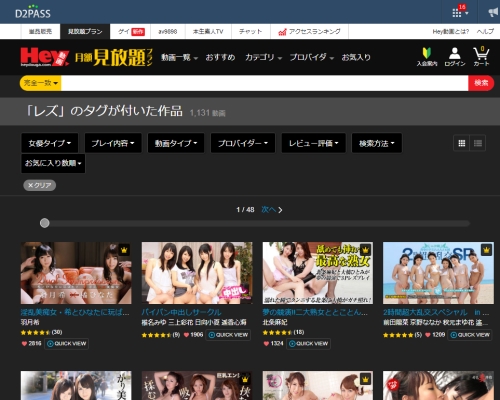Open the shopping cart カート icon
The width and height of the screenshot is (500, 400).
pos(481,53)
